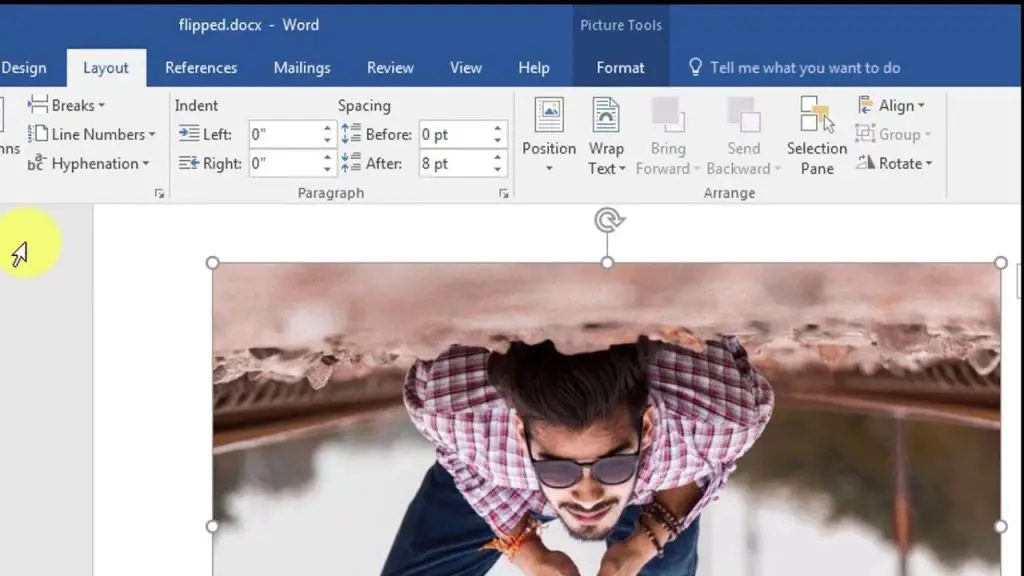This screenshot has height=576, width=1024.
Task: Click the Line Numbers icon
Action: [x=38, y=134]
